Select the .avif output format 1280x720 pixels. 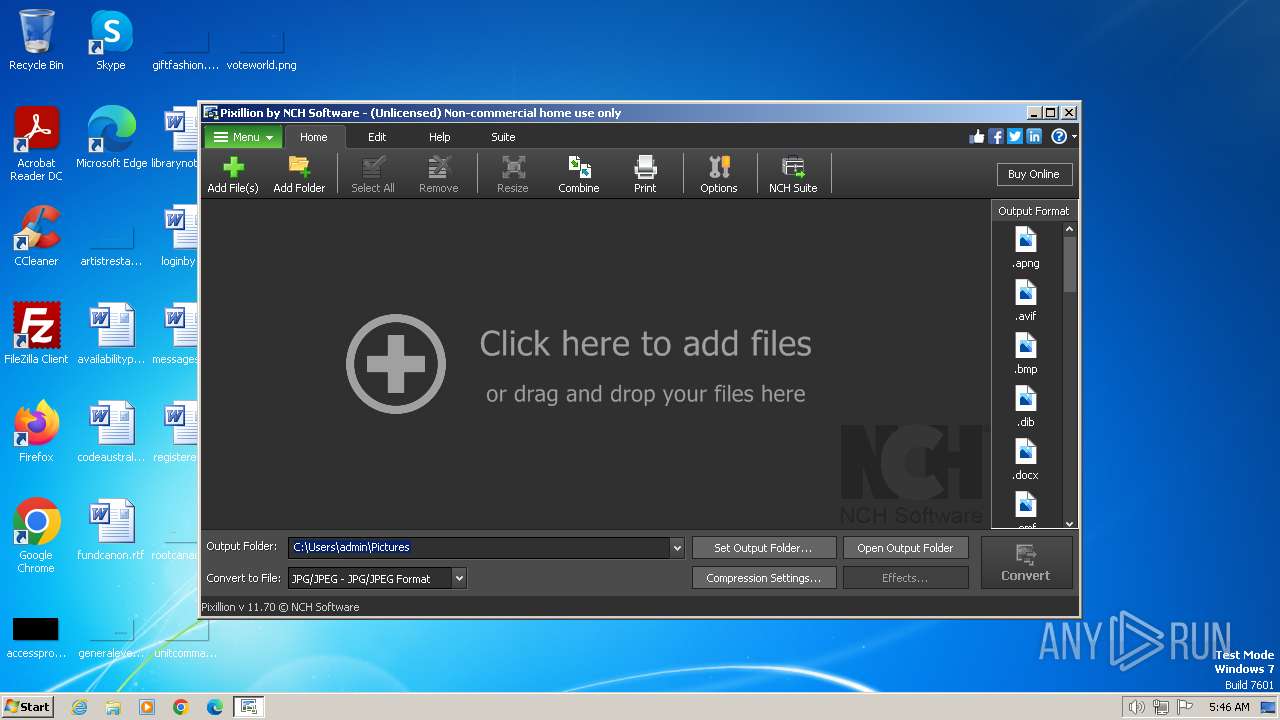click(1026, 300)
